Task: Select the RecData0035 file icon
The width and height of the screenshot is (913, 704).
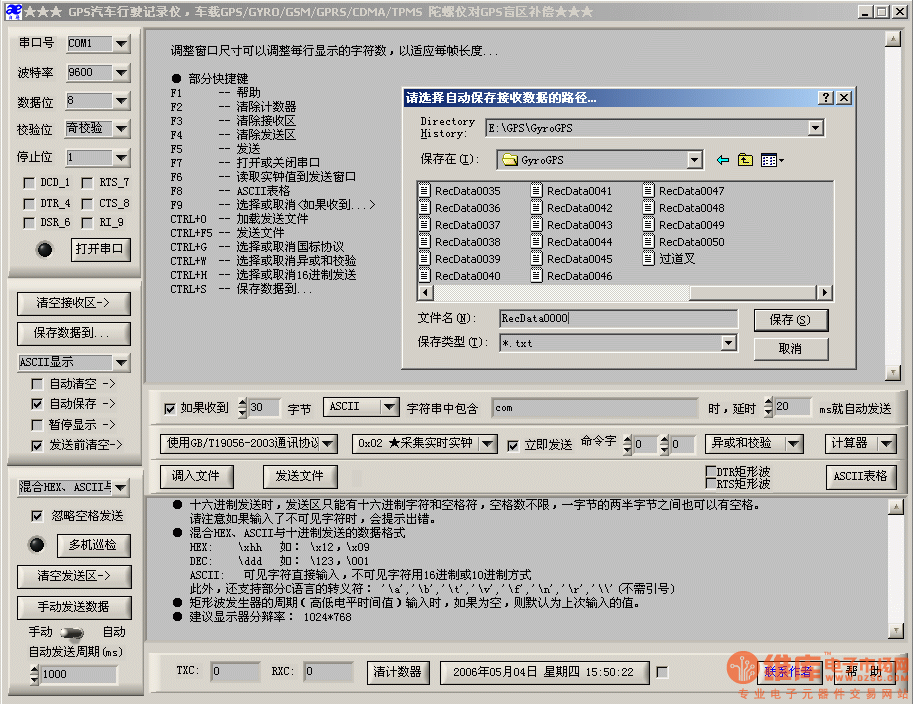Action: [x=424, y=191]
